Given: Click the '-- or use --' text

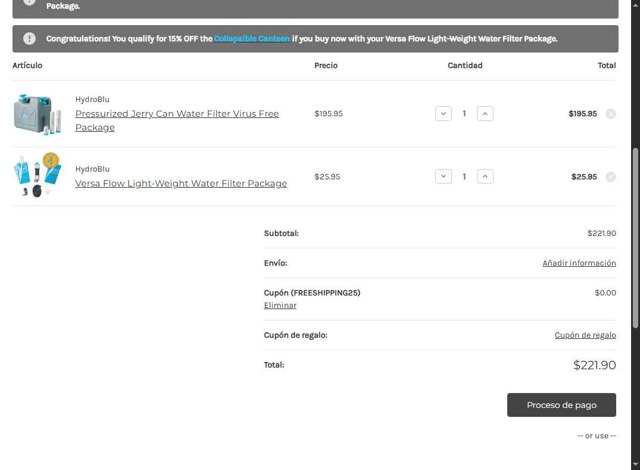Looking at the screenshot, I should click(596, 436).
